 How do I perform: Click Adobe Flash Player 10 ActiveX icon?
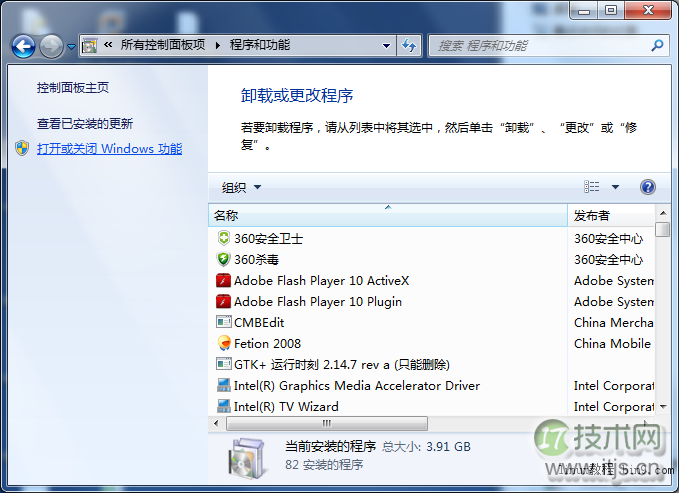click(x=223, y=280)
